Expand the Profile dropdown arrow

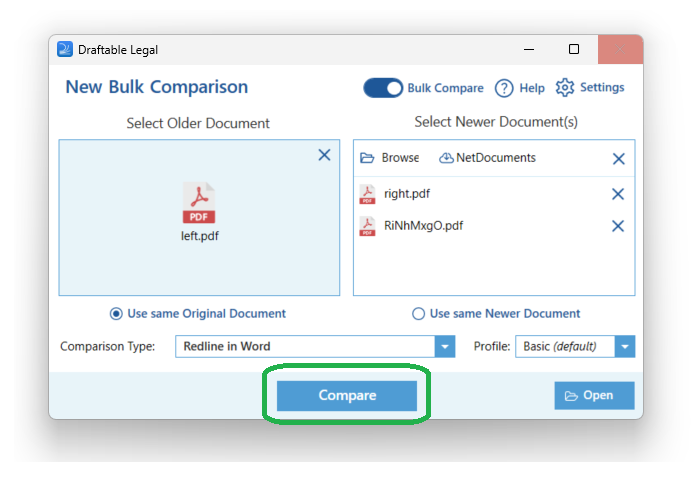(x=625, y=346)
